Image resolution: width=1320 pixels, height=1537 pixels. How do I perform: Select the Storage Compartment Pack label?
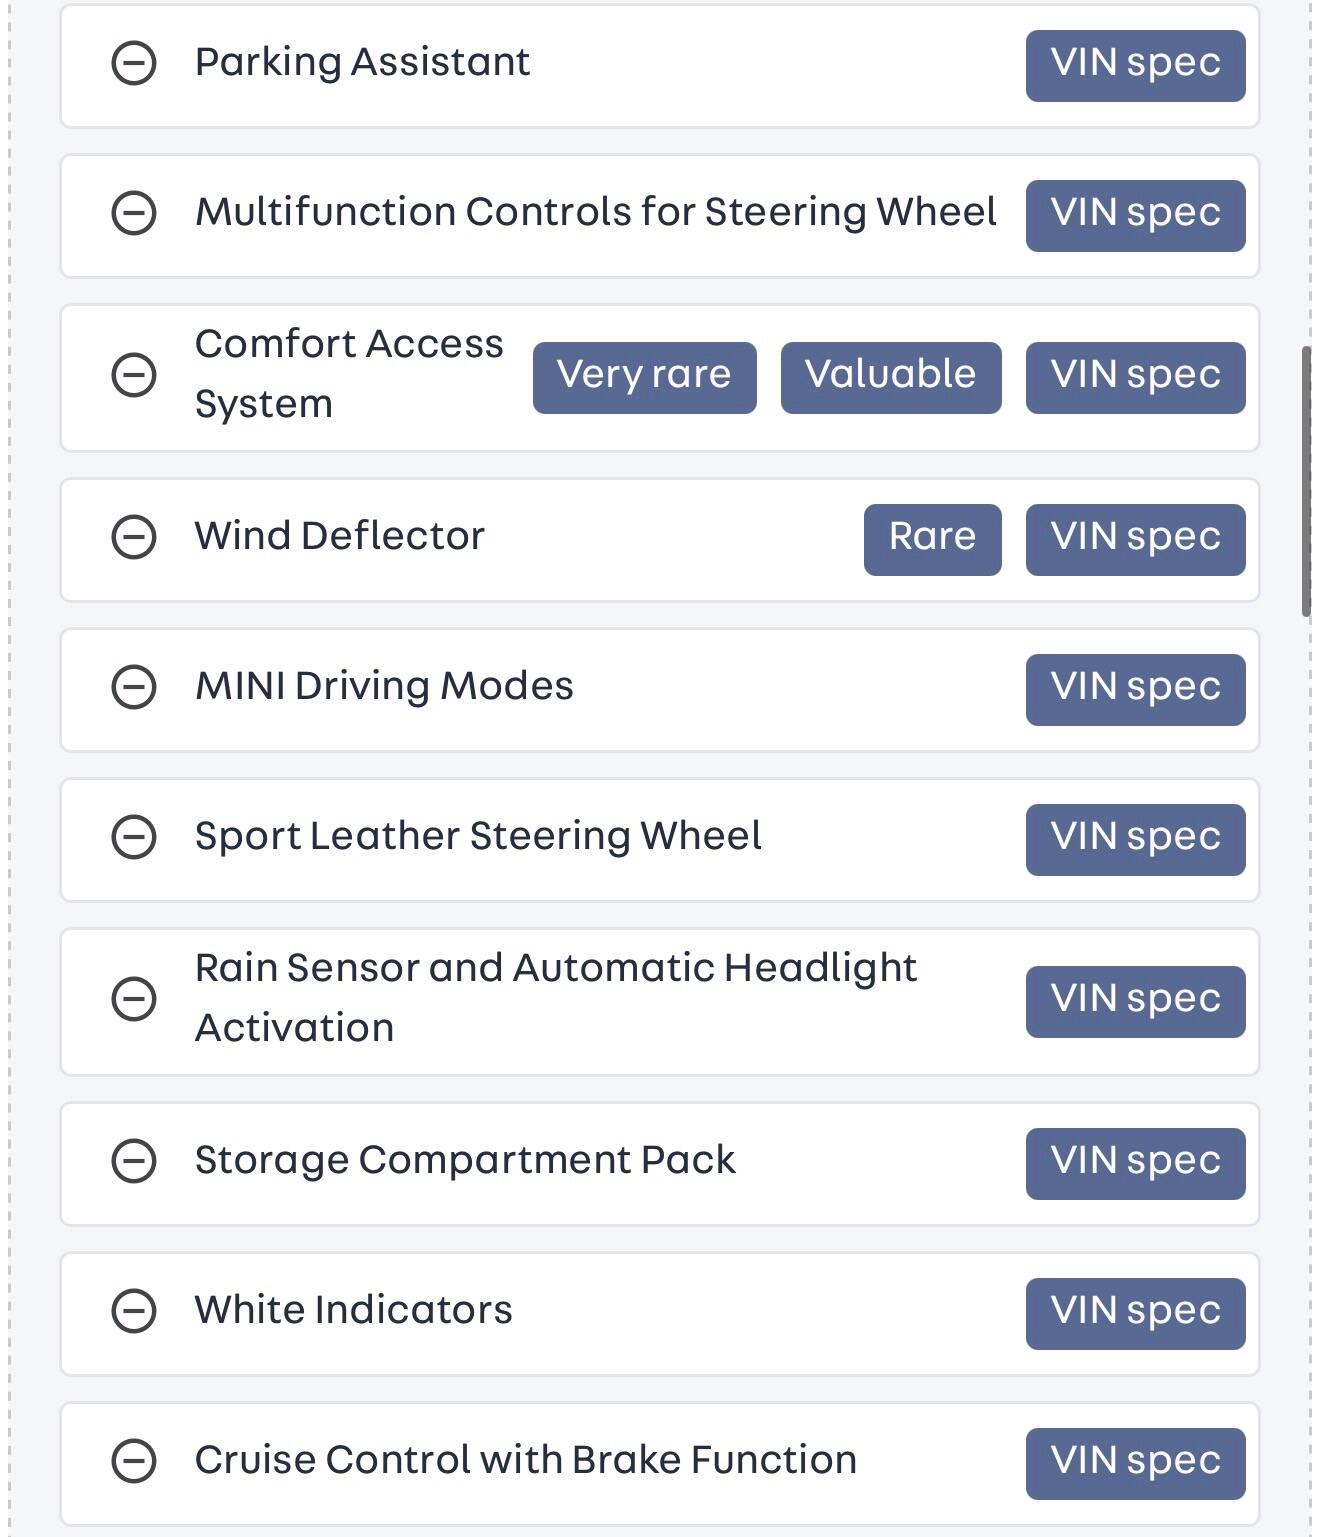[464, 1160]
